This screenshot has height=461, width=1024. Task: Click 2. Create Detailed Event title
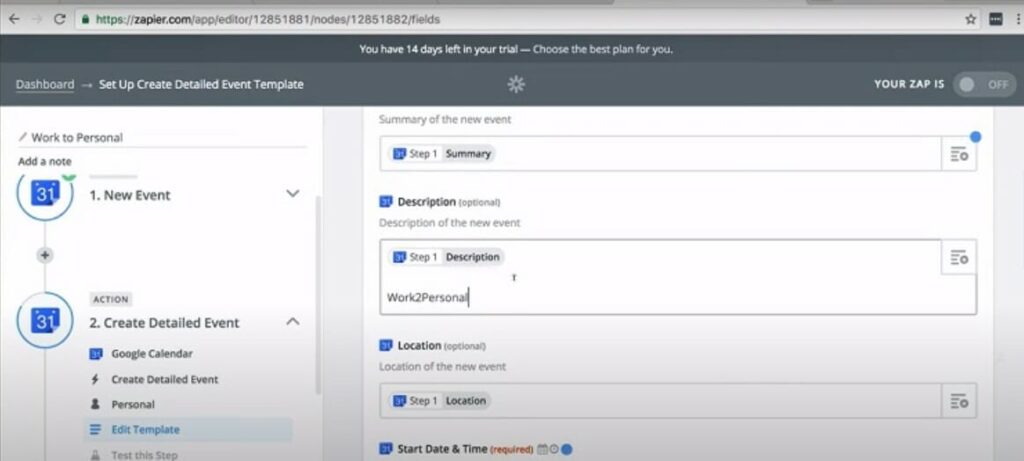click(x=164, y=323)
